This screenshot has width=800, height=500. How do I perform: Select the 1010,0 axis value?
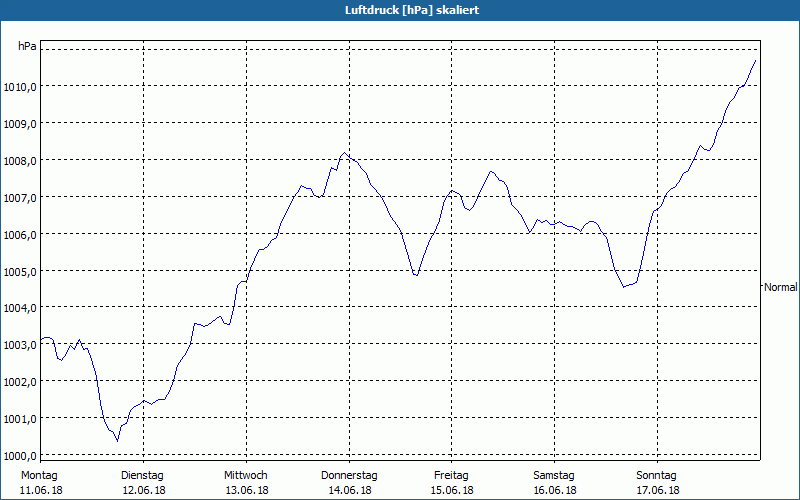pyautogui.click(x=20, y=87)
